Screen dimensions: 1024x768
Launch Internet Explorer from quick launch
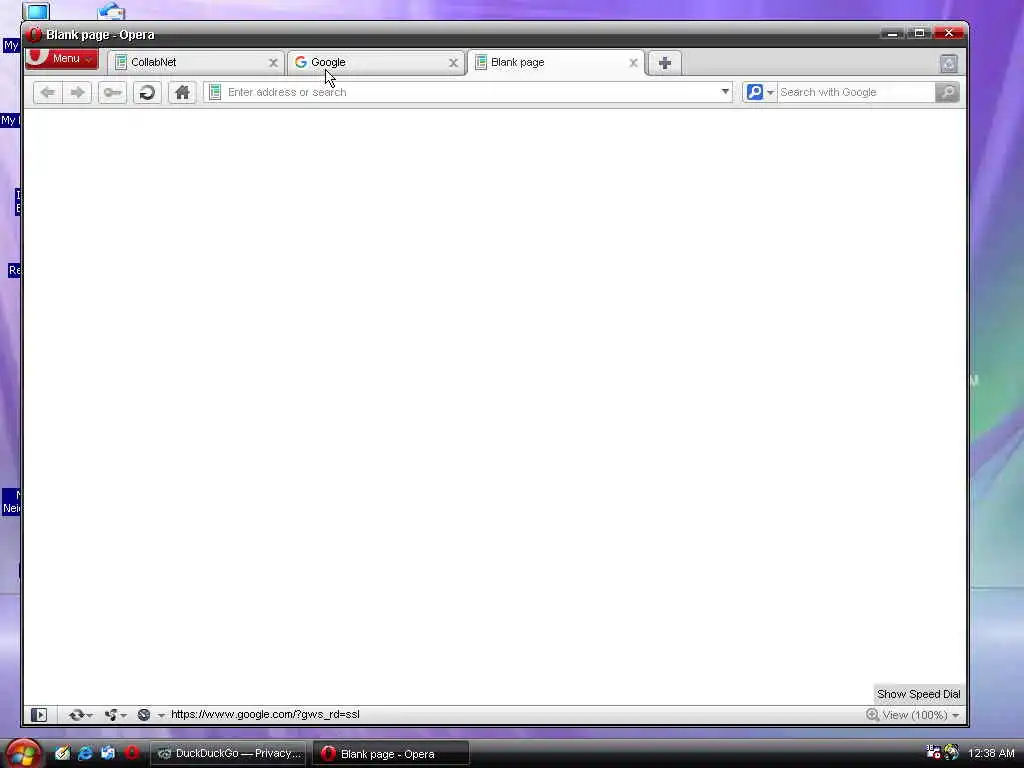(x=85, y=753)
